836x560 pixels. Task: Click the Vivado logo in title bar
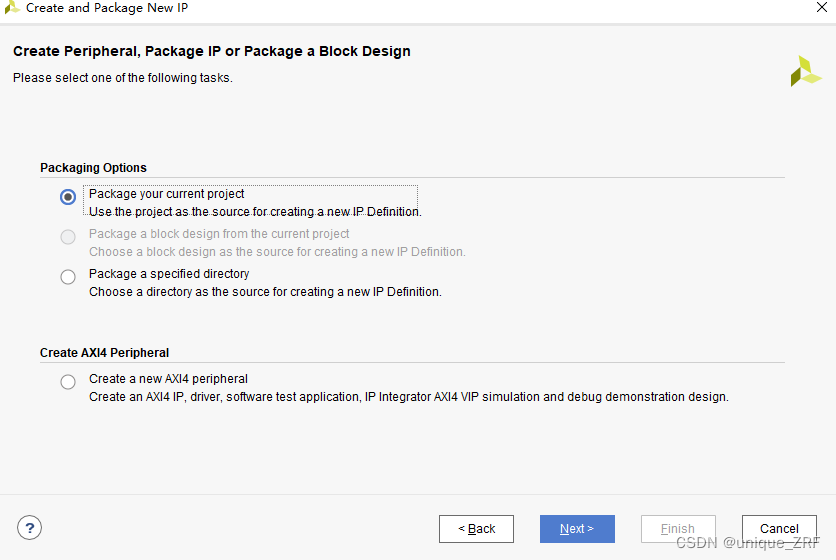[12, 7]
